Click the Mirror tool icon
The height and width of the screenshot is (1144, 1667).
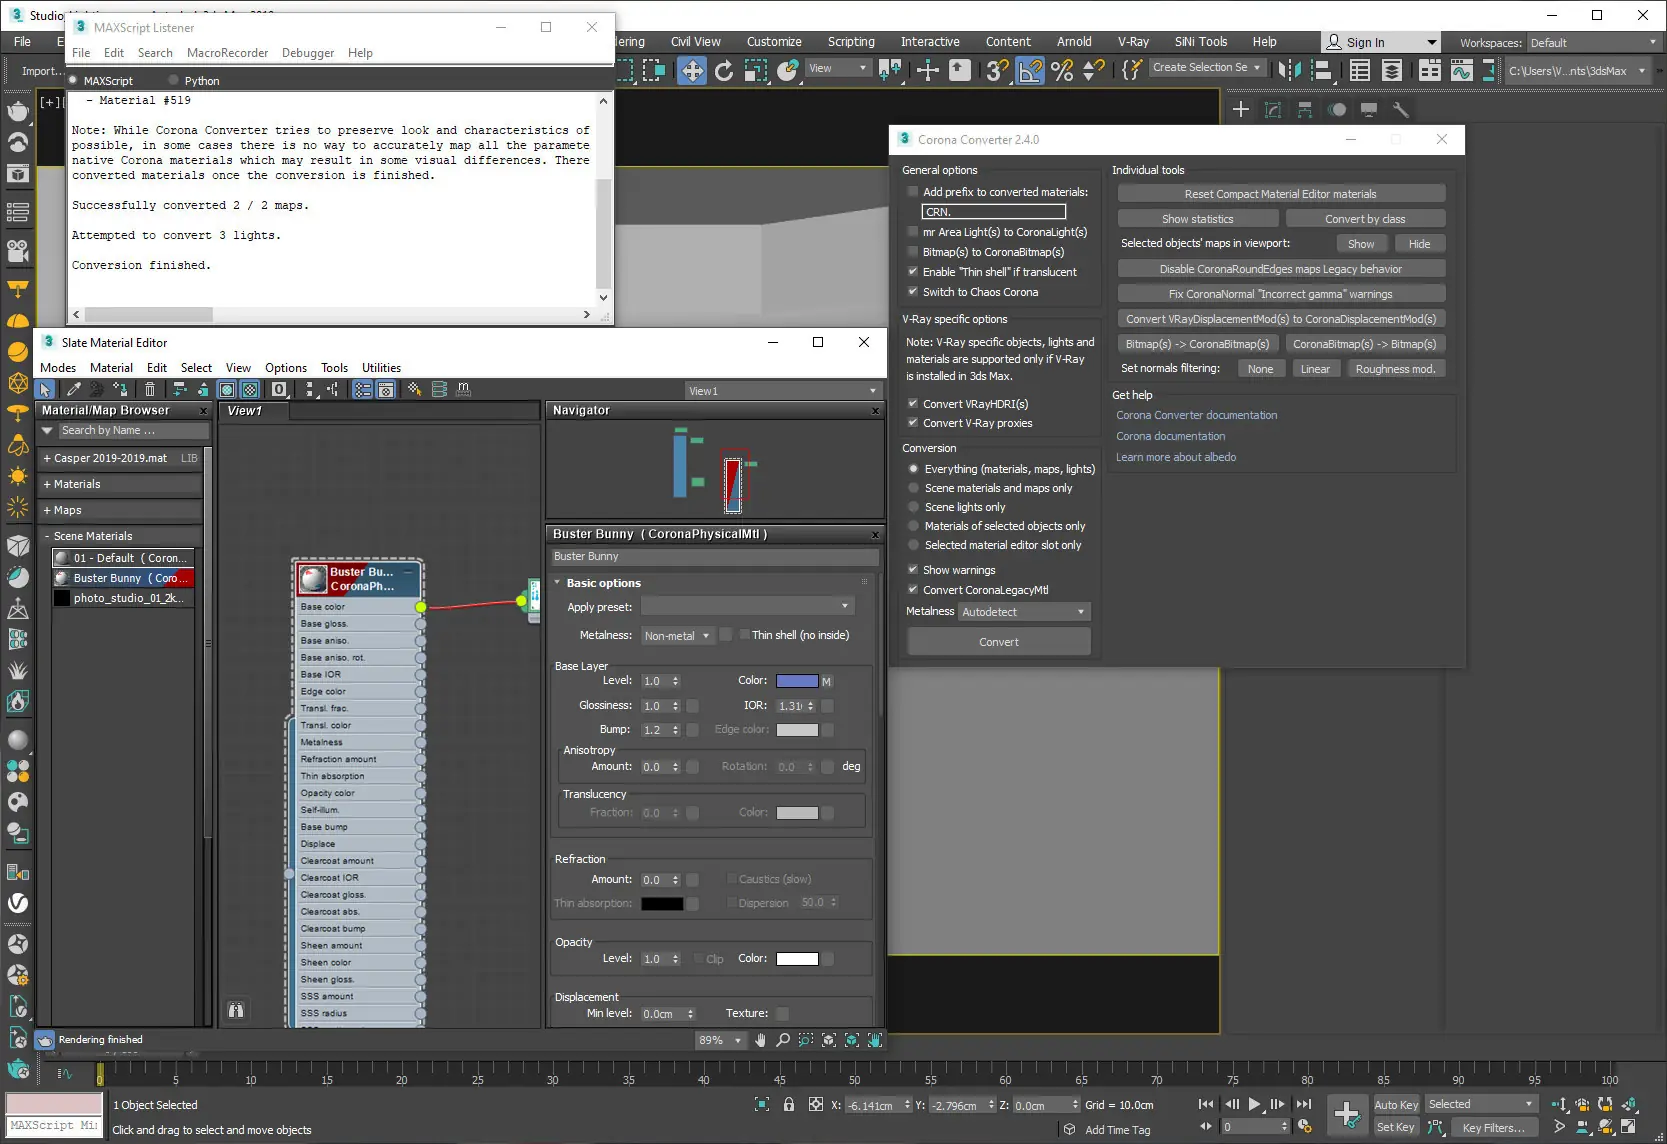[1290, 70]
